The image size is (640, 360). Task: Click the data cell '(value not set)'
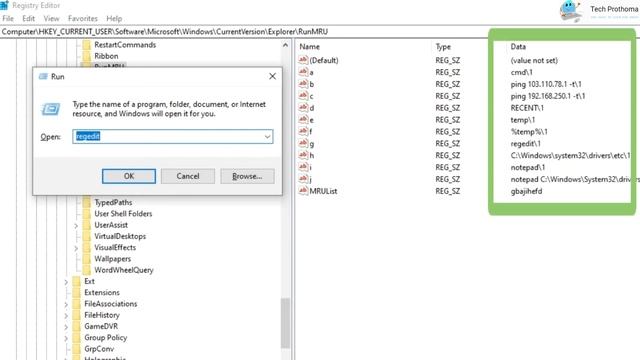(534, 60)
